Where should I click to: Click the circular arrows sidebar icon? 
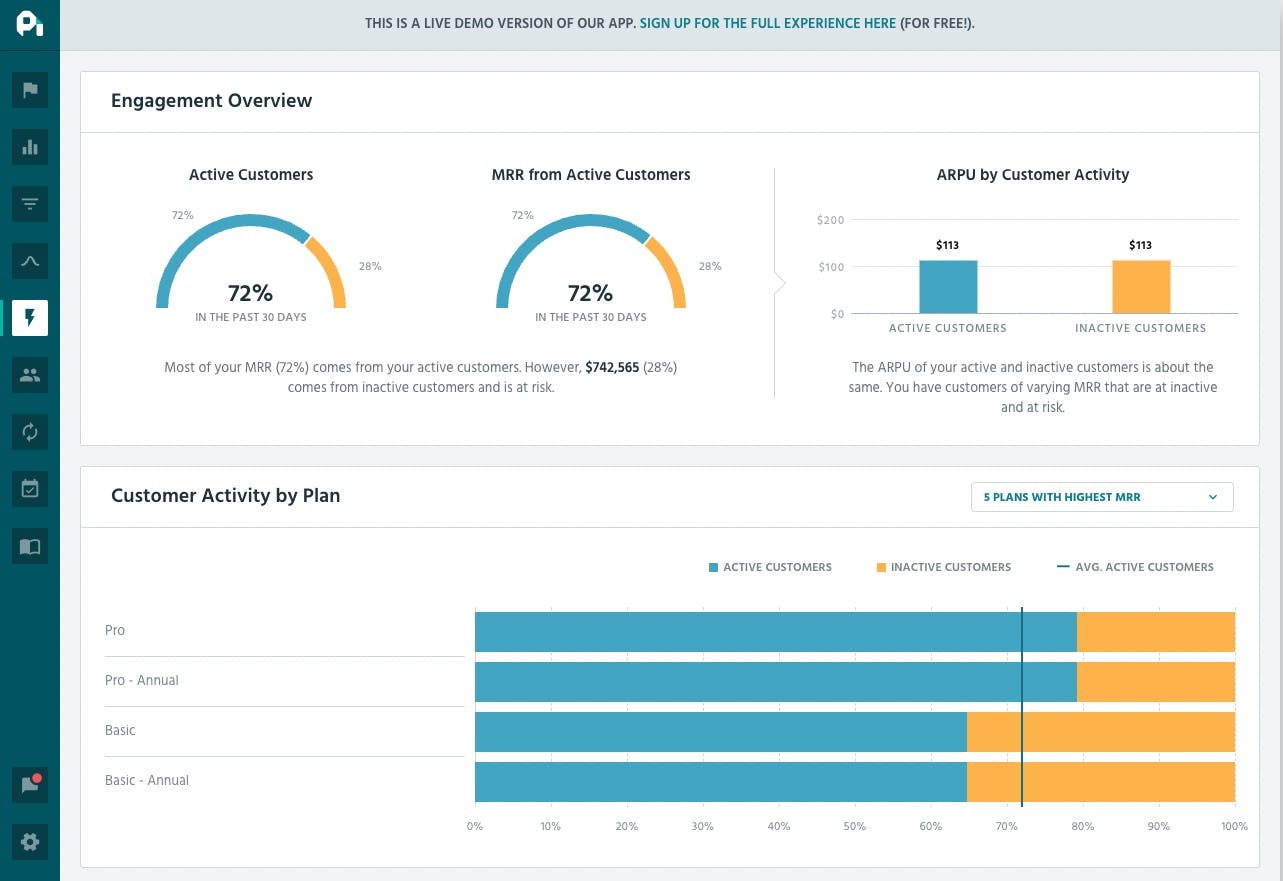click(x=30, y=433)
